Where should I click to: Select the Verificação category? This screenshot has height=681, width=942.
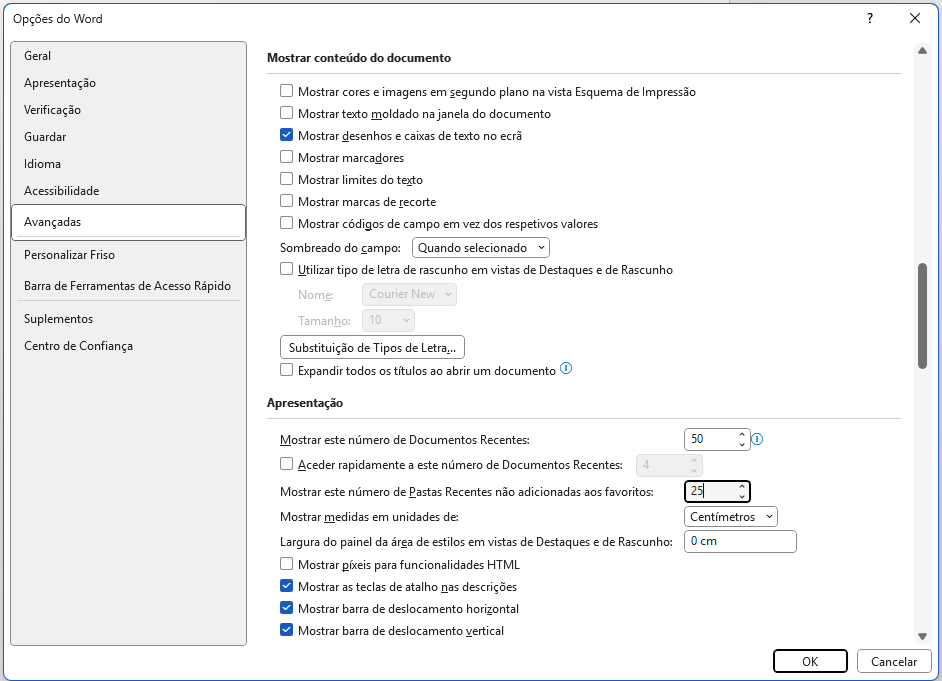pos(53,110)
